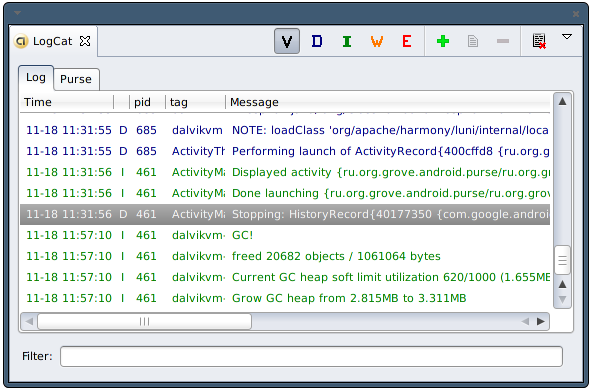Click the lower up arrow above the down arrow
Screen dimensions: 593x391
pyautogui.click(x=562, y=284)
